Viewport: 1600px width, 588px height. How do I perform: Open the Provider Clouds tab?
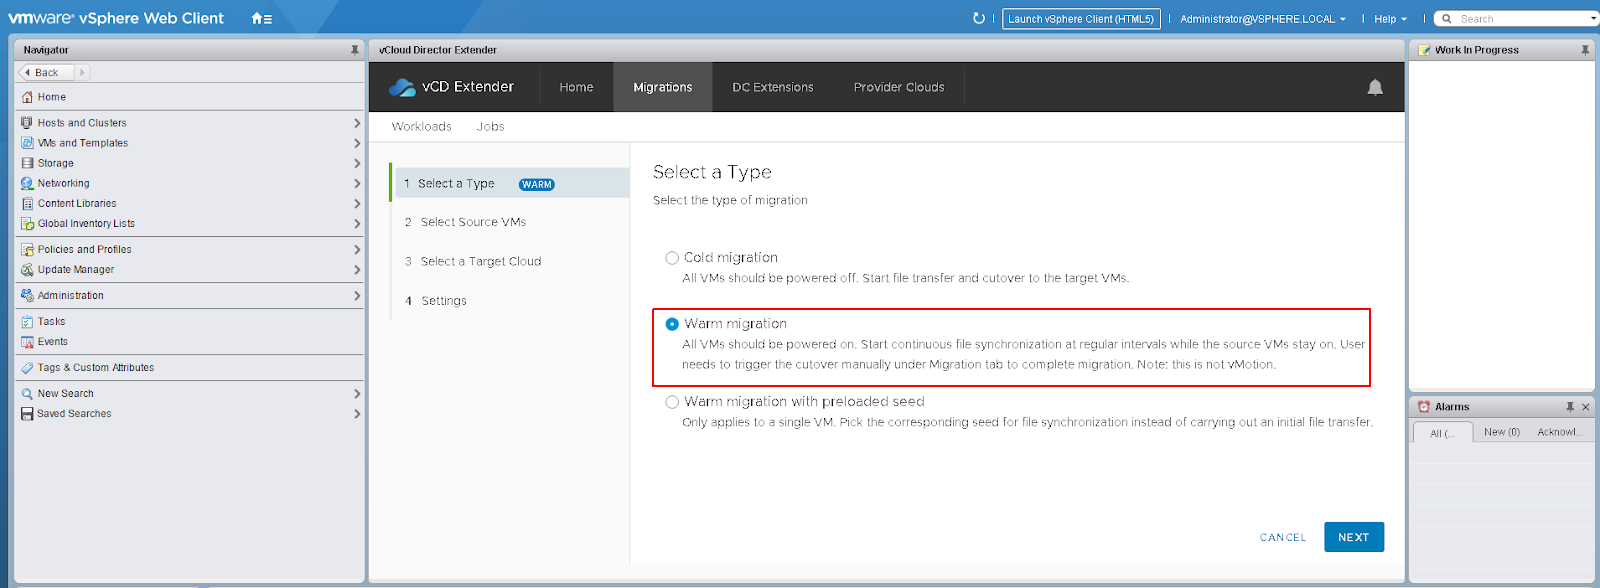899,87
